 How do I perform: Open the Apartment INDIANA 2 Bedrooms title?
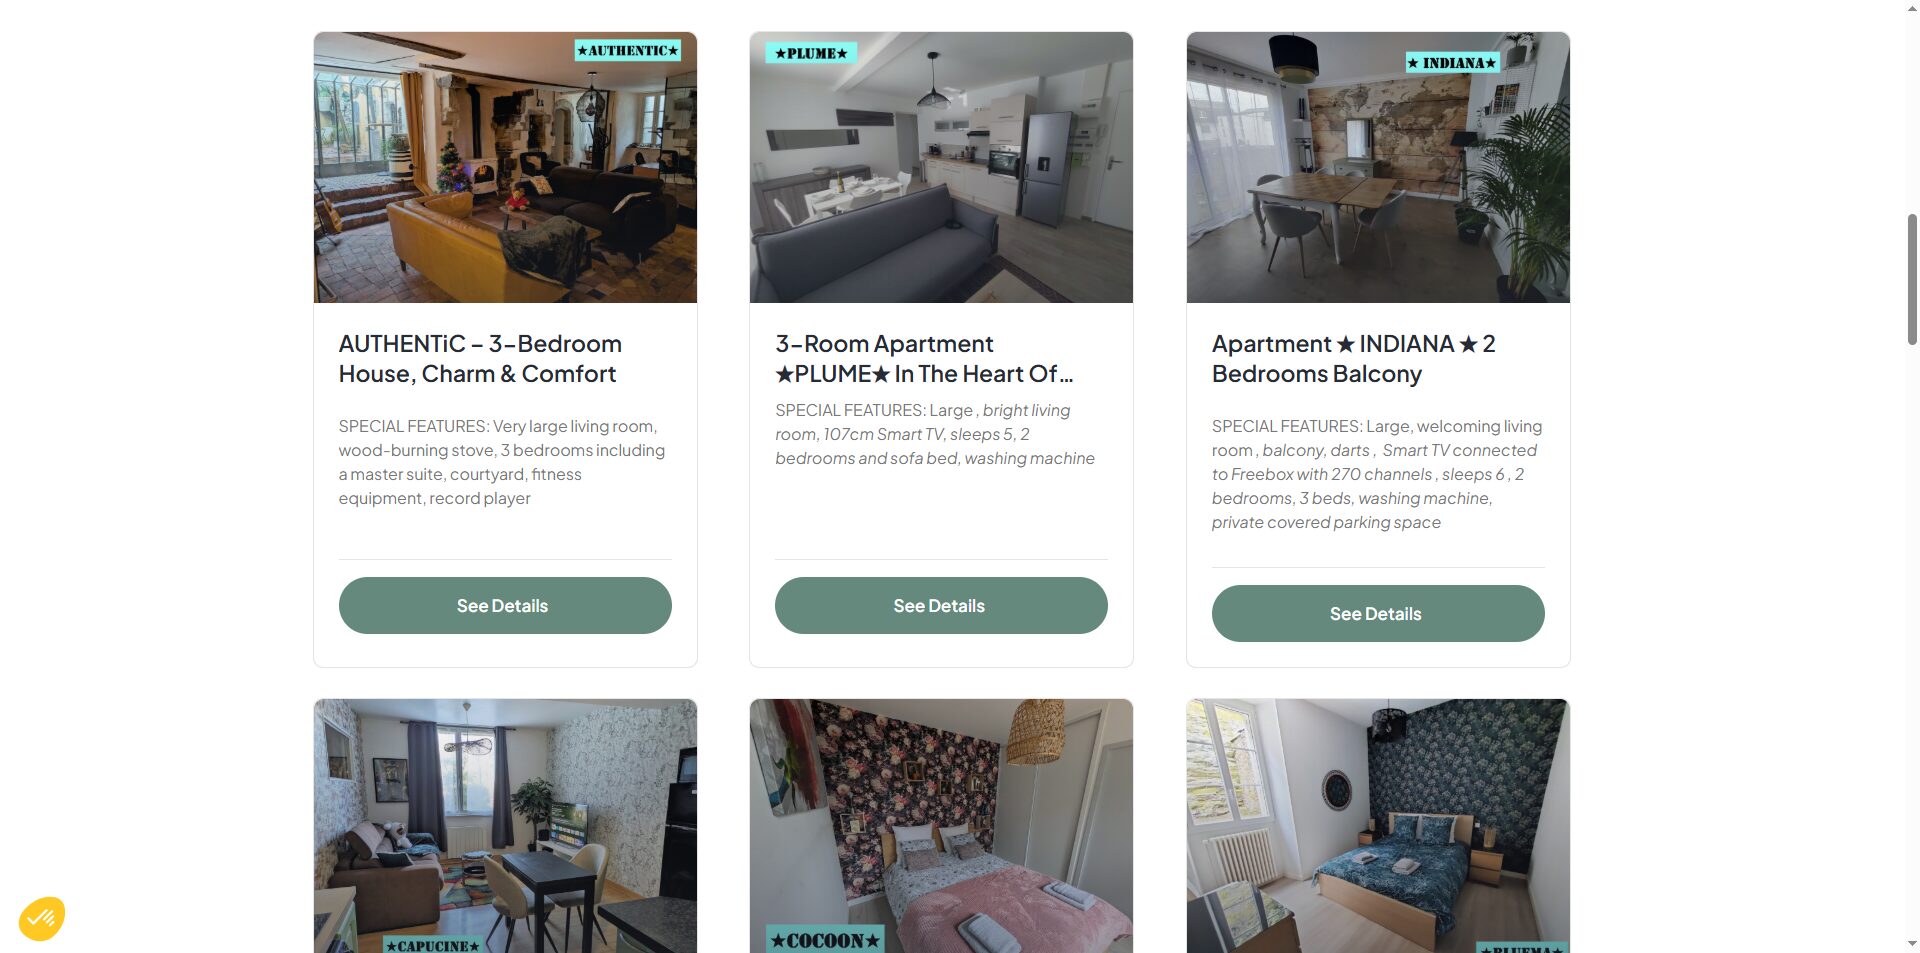point(1353,359)
